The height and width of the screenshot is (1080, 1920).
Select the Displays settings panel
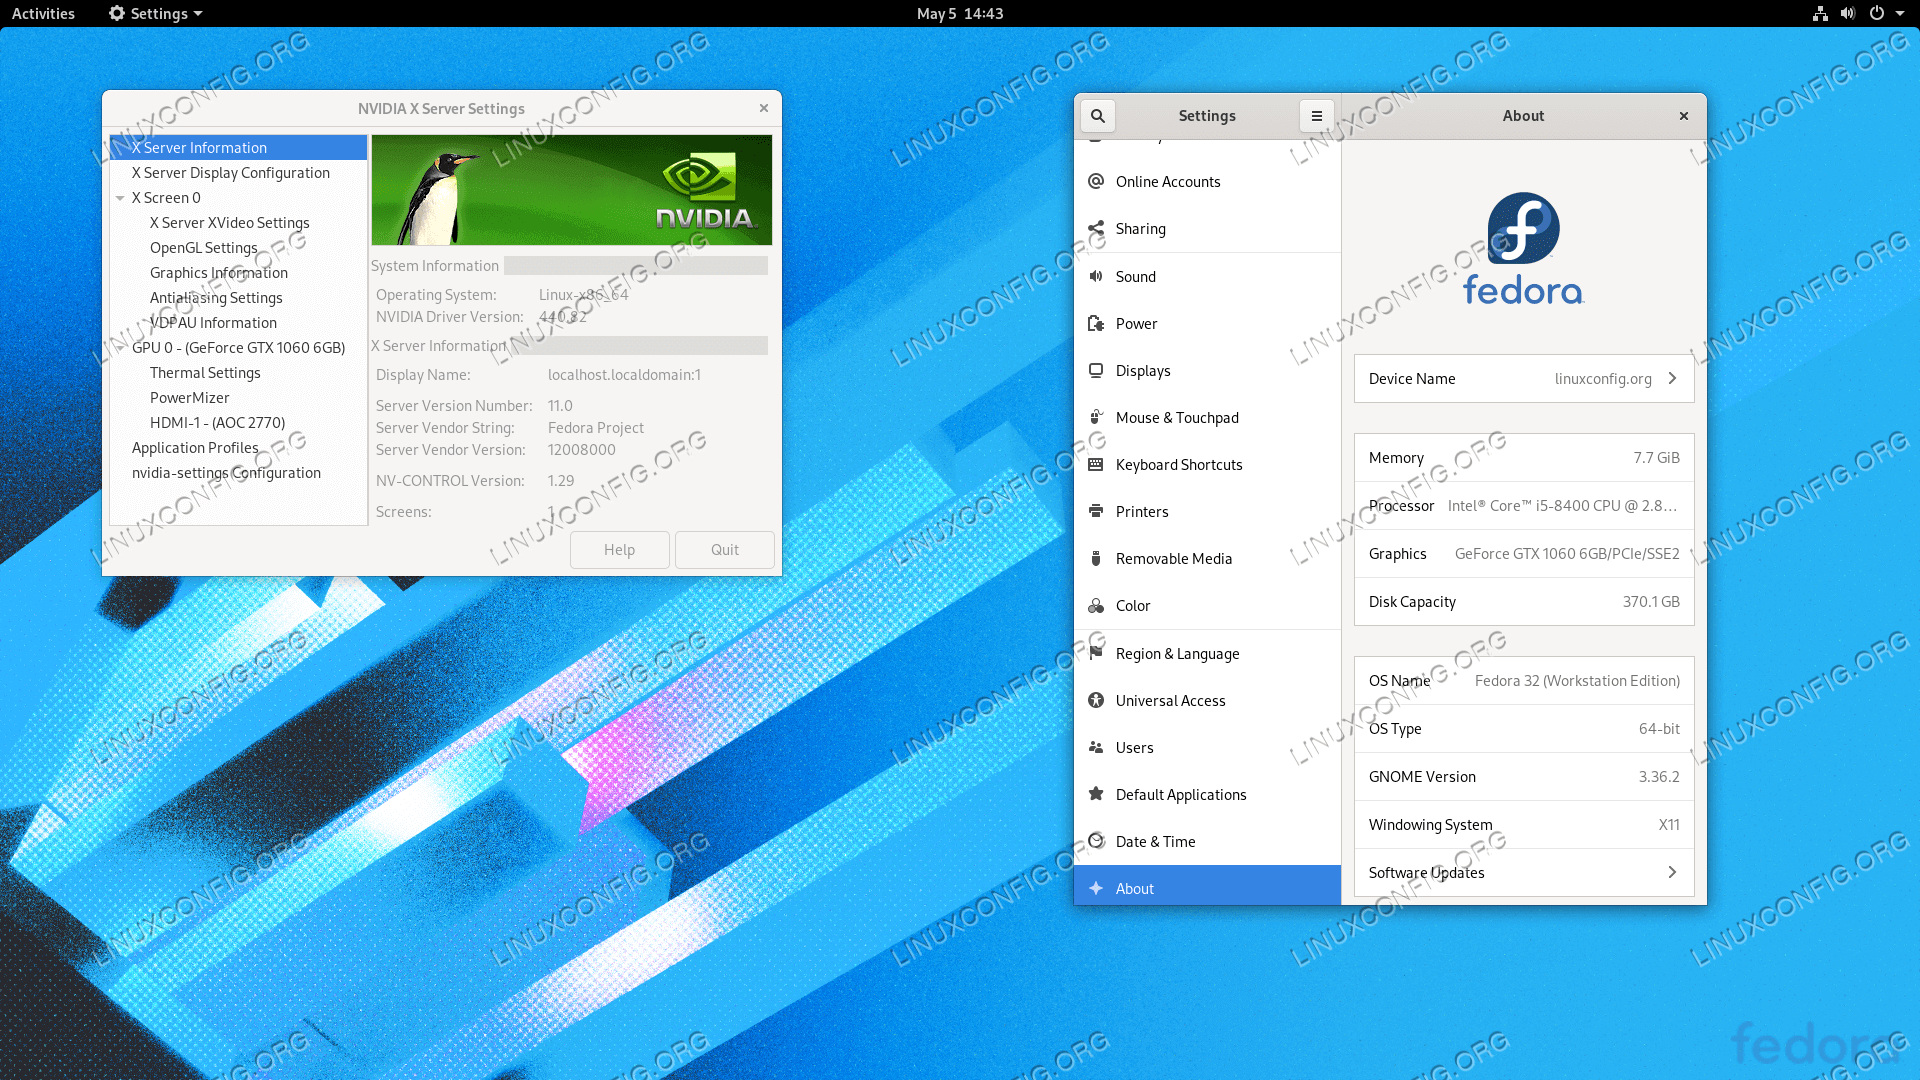click(x=1142, y=371)
